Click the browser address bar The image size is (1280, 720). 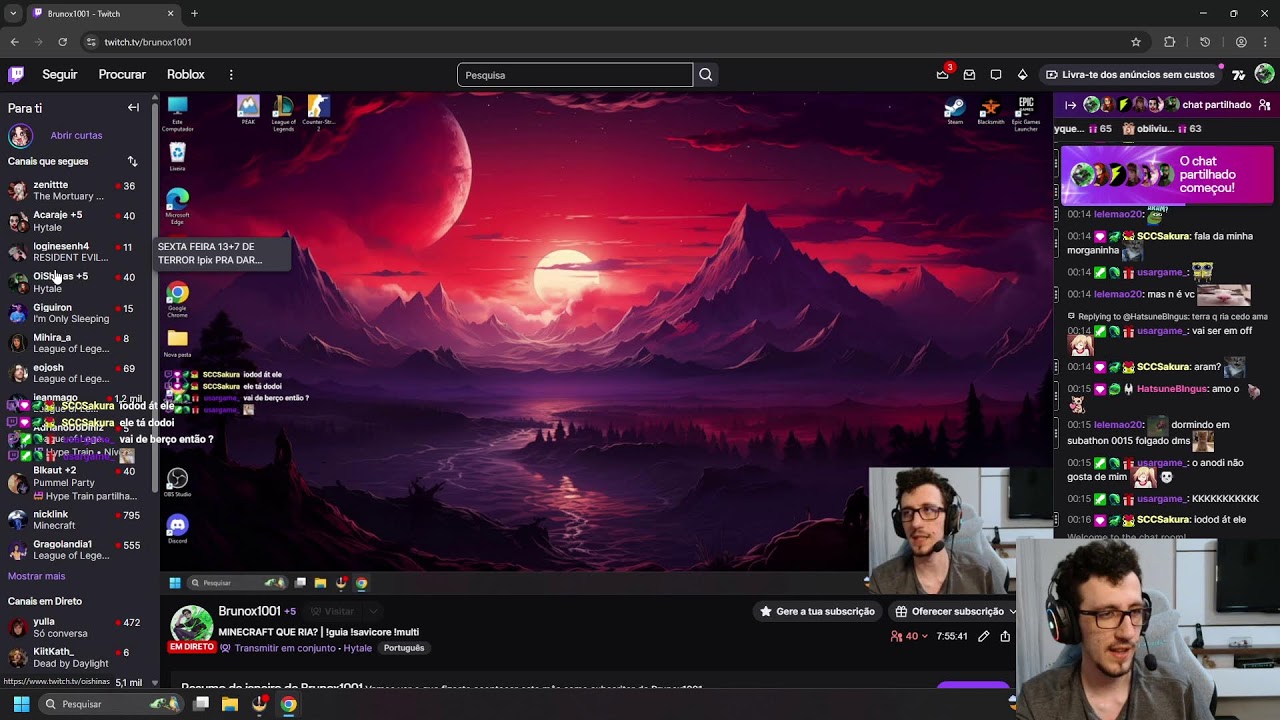[x=600, y=42]
